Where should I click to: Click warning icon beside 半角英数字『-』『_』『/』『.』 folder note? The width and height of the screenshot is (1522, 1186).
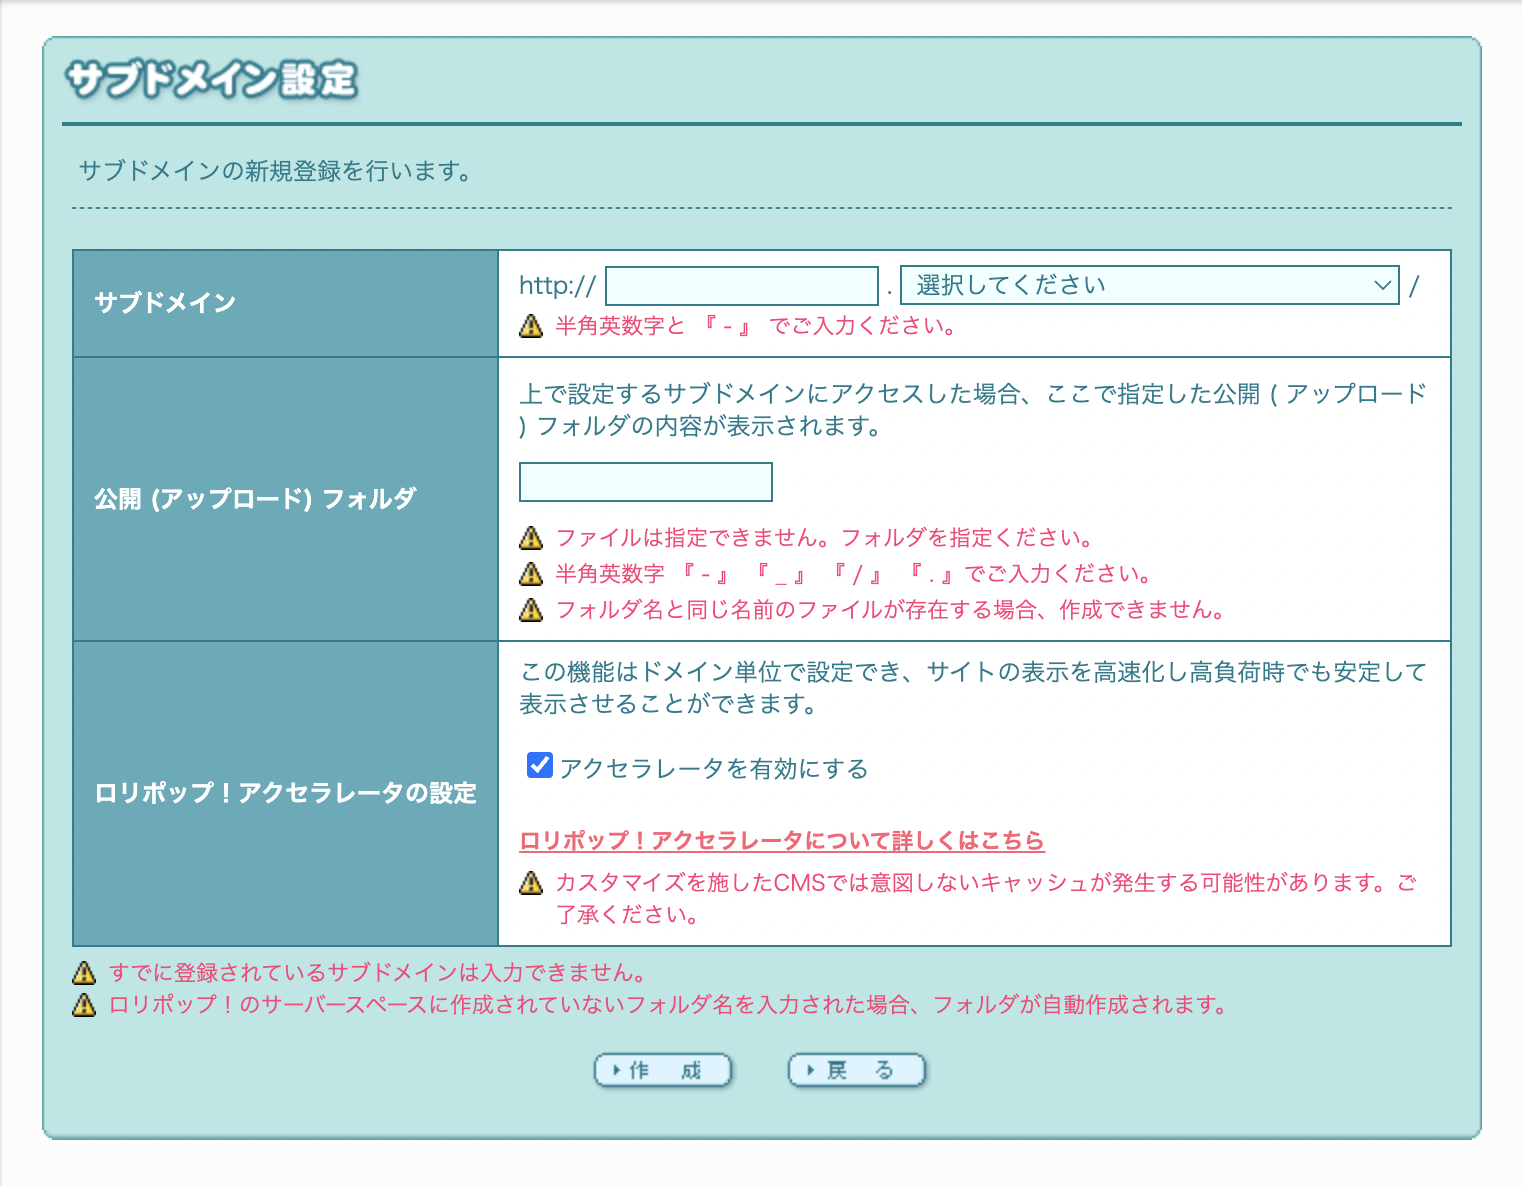(531, 574)
